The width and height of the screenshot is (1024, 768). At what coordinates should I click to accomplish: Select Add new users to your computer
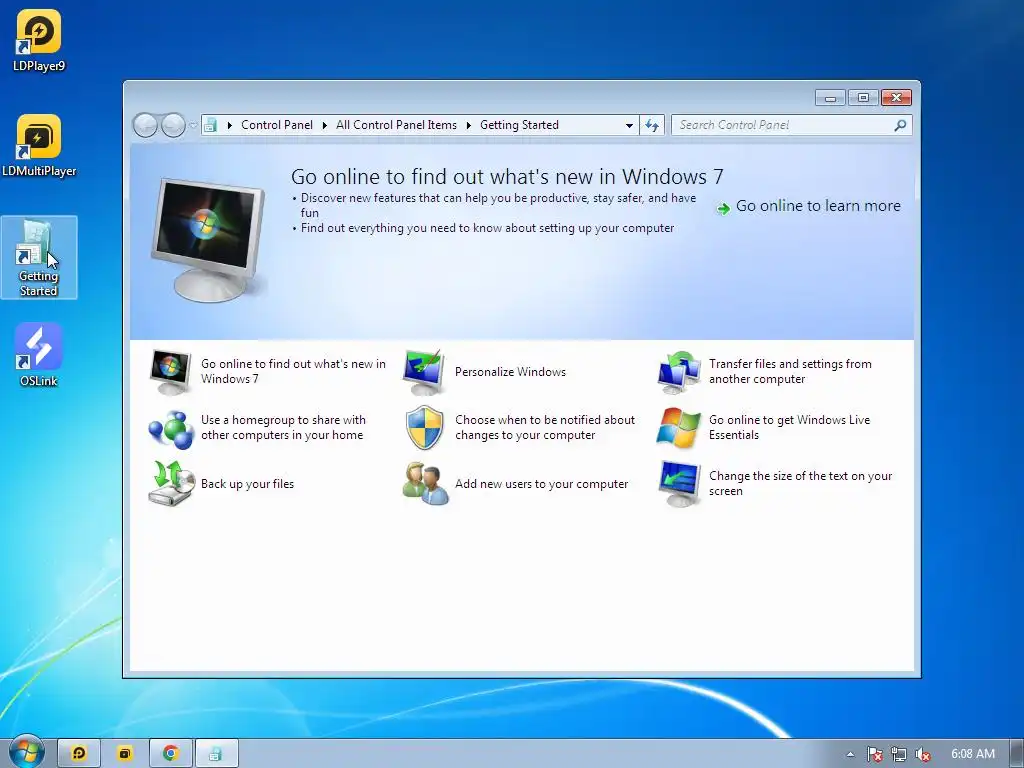[x=541, y=484]
